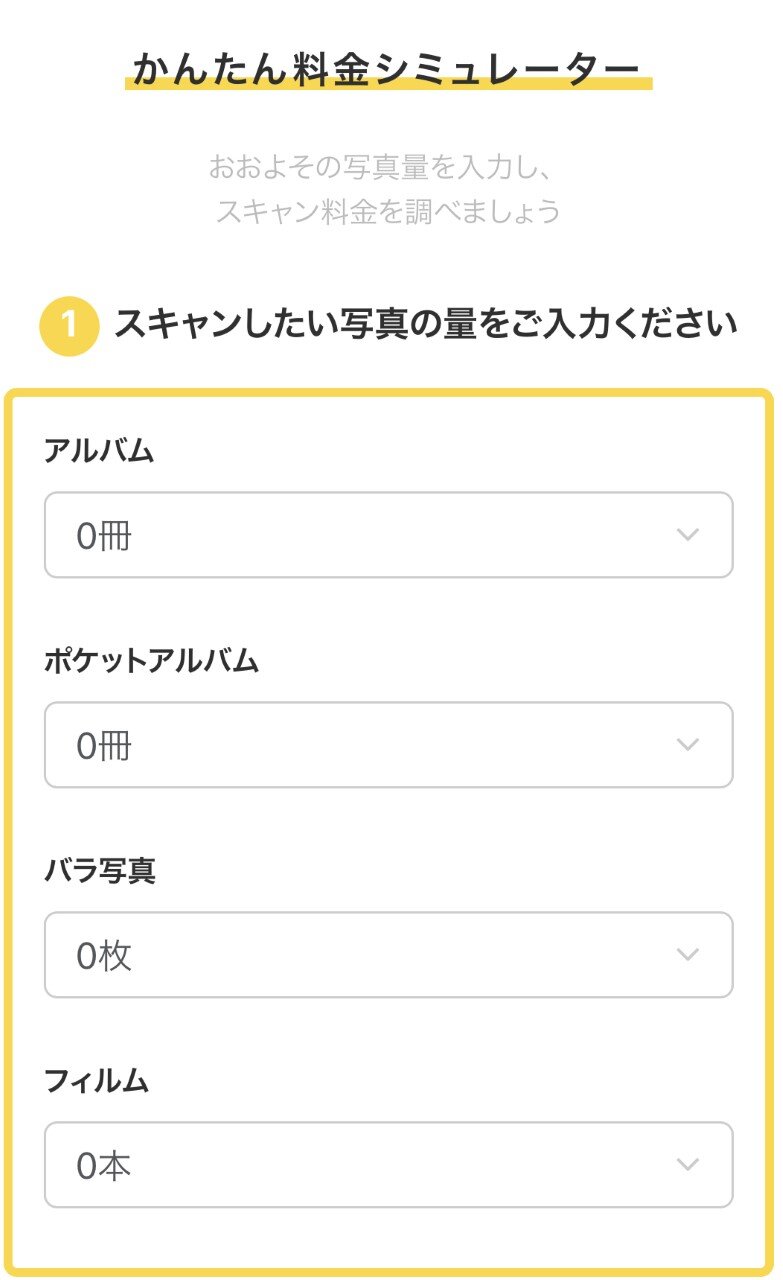Click the chevron arrow in the バラ写真 field

(x=687, y=955)
